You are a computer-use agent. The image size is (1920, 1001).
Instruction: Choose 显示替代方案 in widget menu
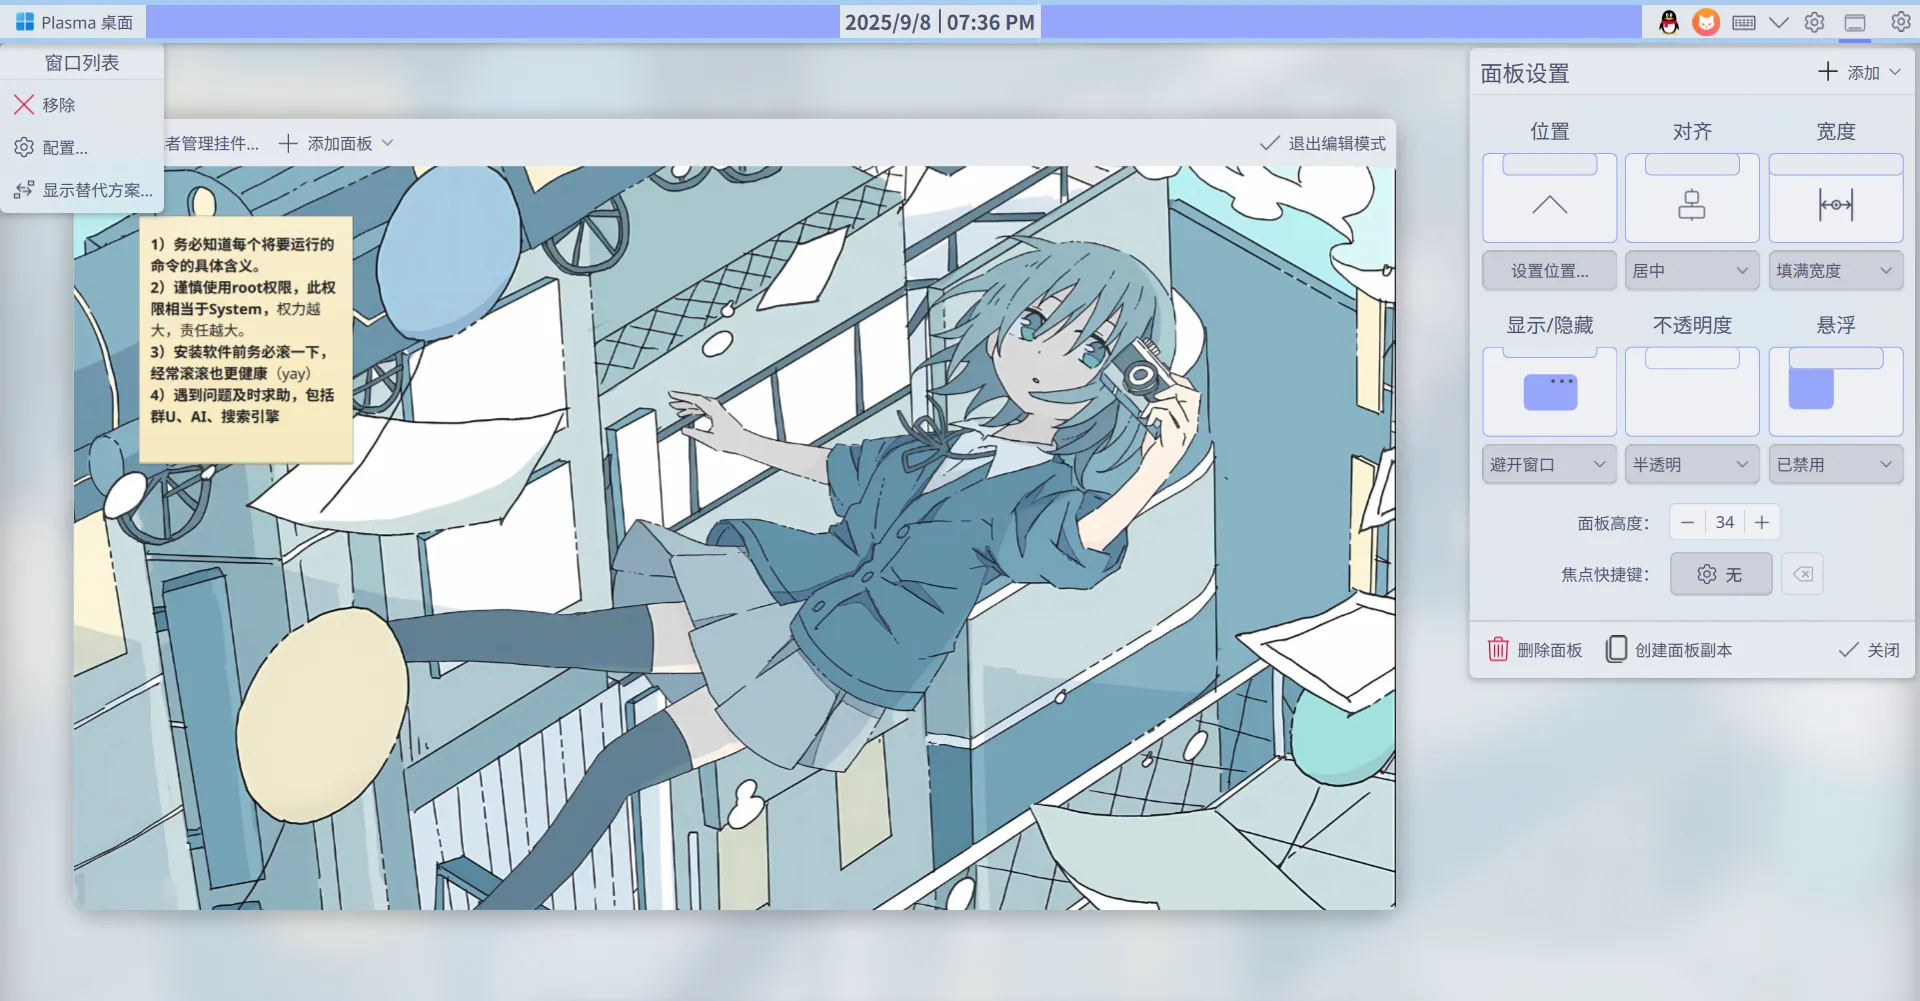pyautogui.click(x=96, y=190)
